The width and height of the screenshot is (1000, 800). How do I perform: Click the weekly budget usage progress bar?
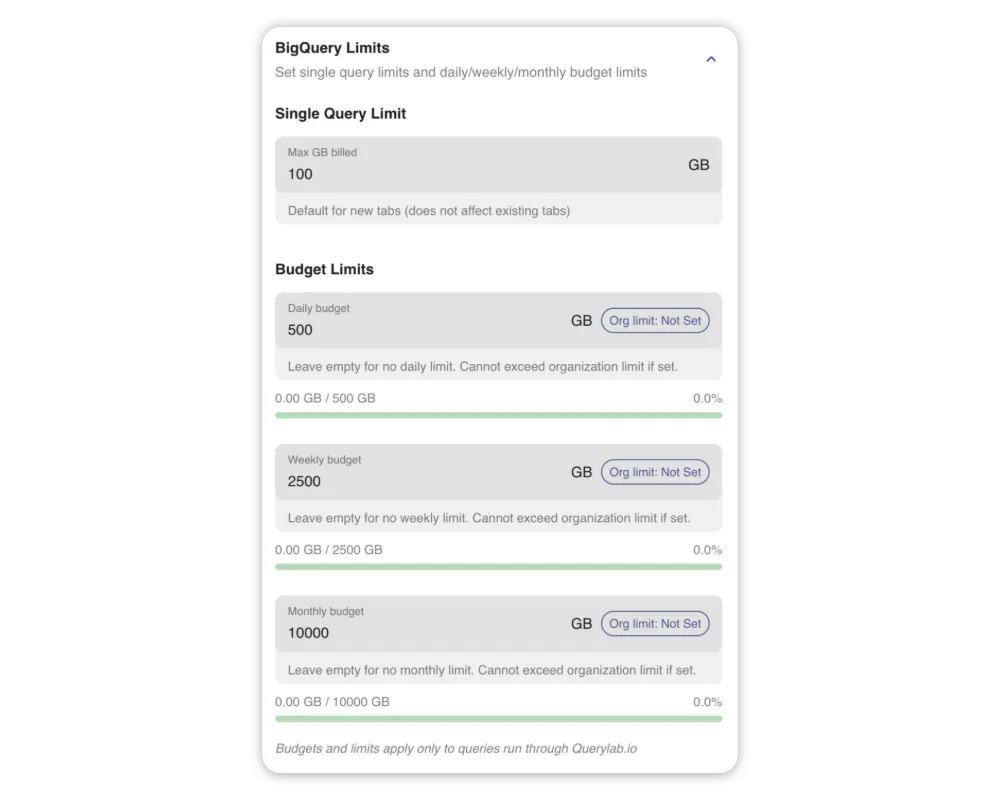(x=498, y=567)
